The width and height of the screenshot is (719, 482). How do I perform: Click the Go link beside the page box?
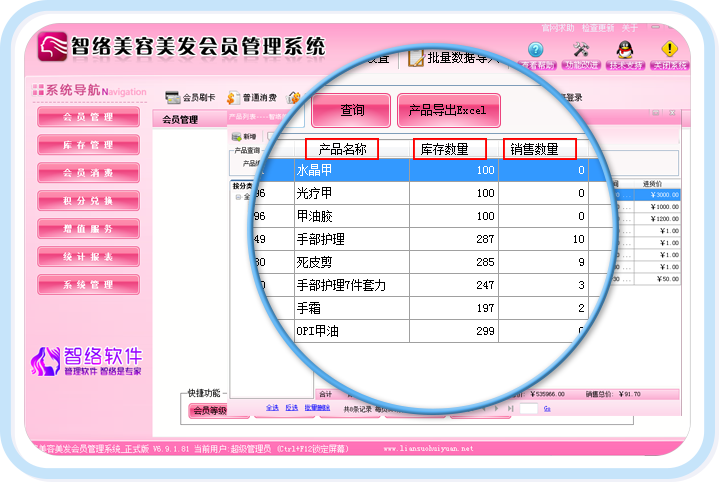(x=547, y=408)
